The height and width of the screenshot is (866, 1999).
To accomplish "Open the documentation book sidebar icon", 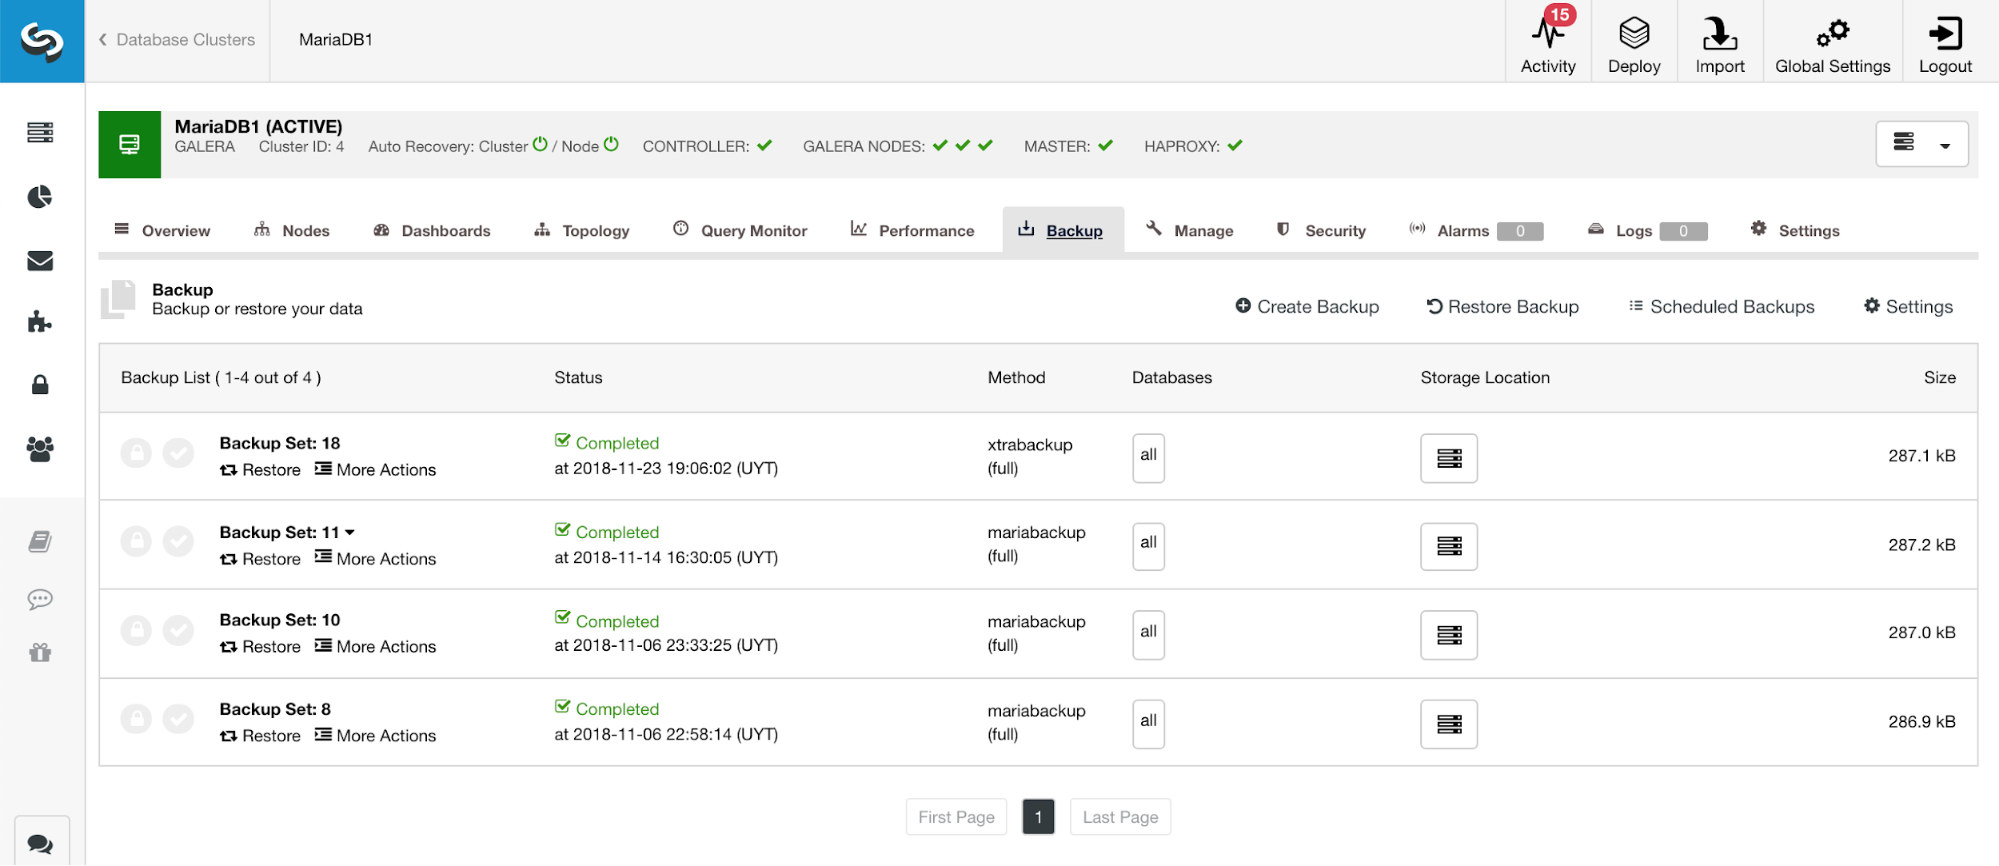I will click(40, 542).
